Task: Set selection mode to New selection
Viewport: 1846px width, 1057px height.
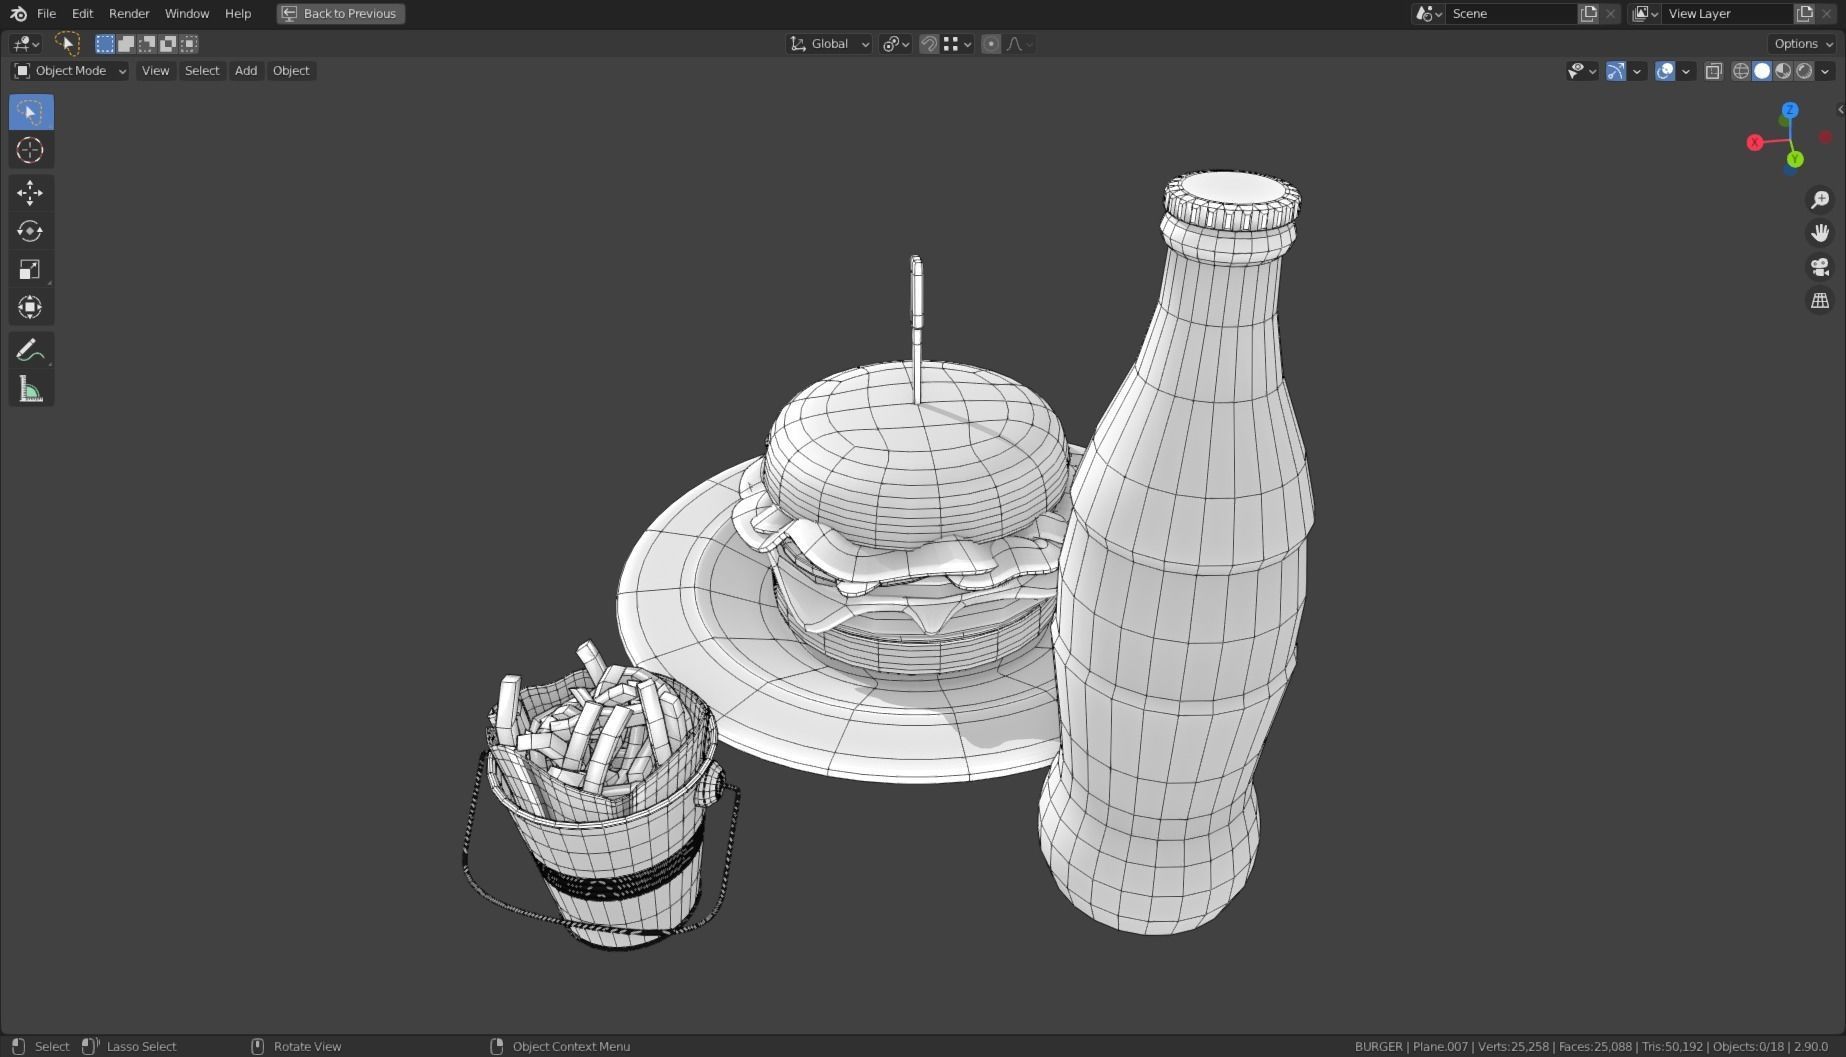Action: (x=105, y=43)
